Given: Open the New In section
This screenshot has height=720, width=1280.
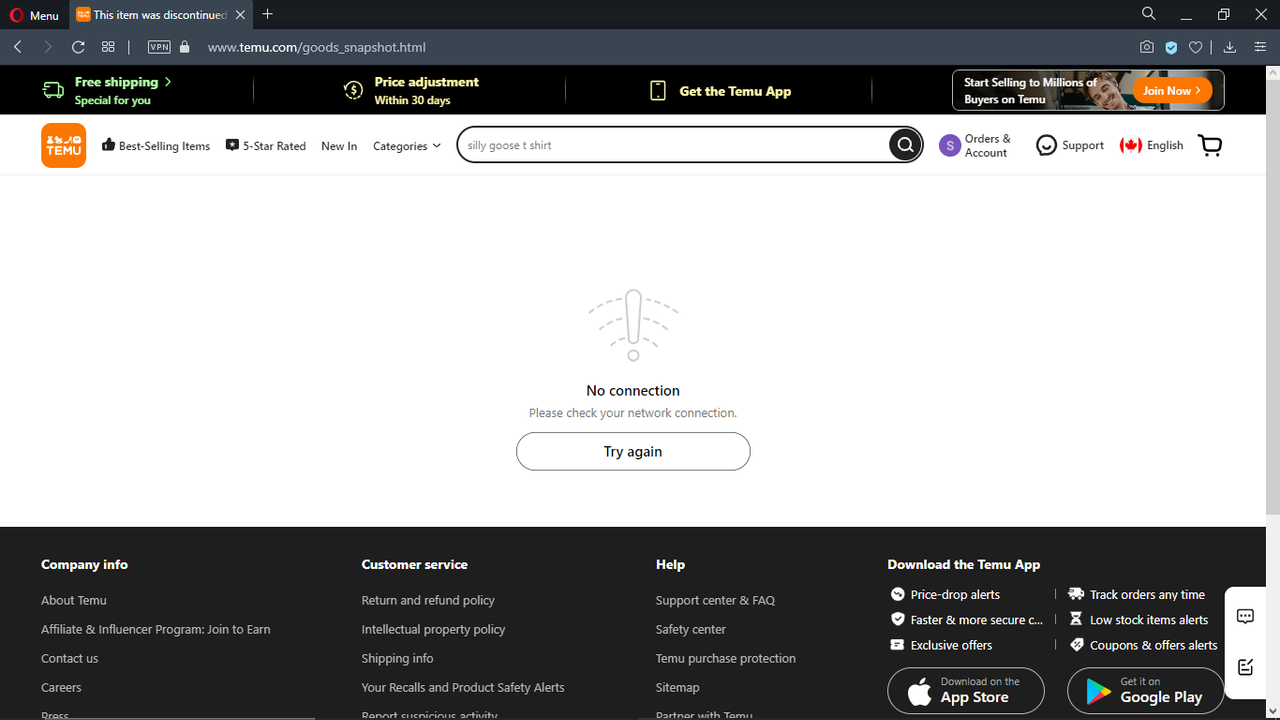Looking at the screenshot, I should pyautogui.click(x=339, y=146).
